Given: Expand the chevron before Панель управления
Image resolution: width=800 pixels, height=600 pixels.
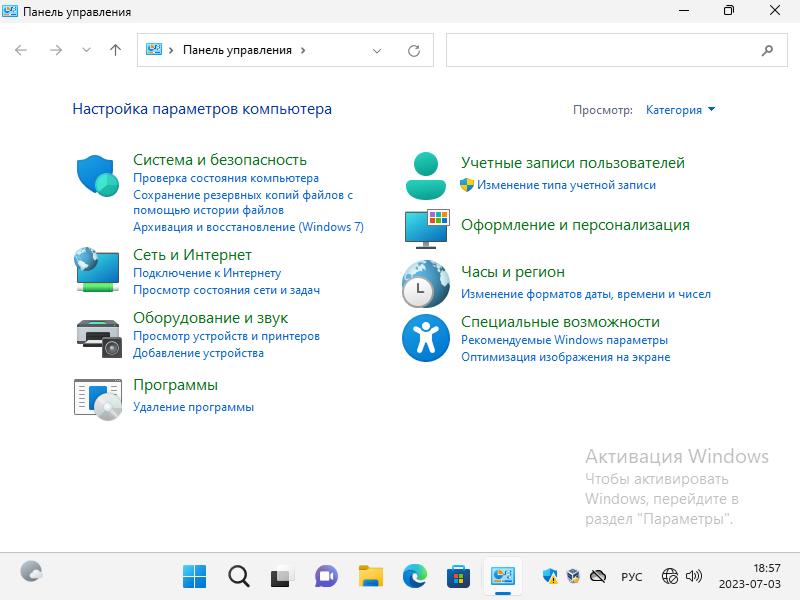Looking at the screenshot, I should click(x=171, y=50).
